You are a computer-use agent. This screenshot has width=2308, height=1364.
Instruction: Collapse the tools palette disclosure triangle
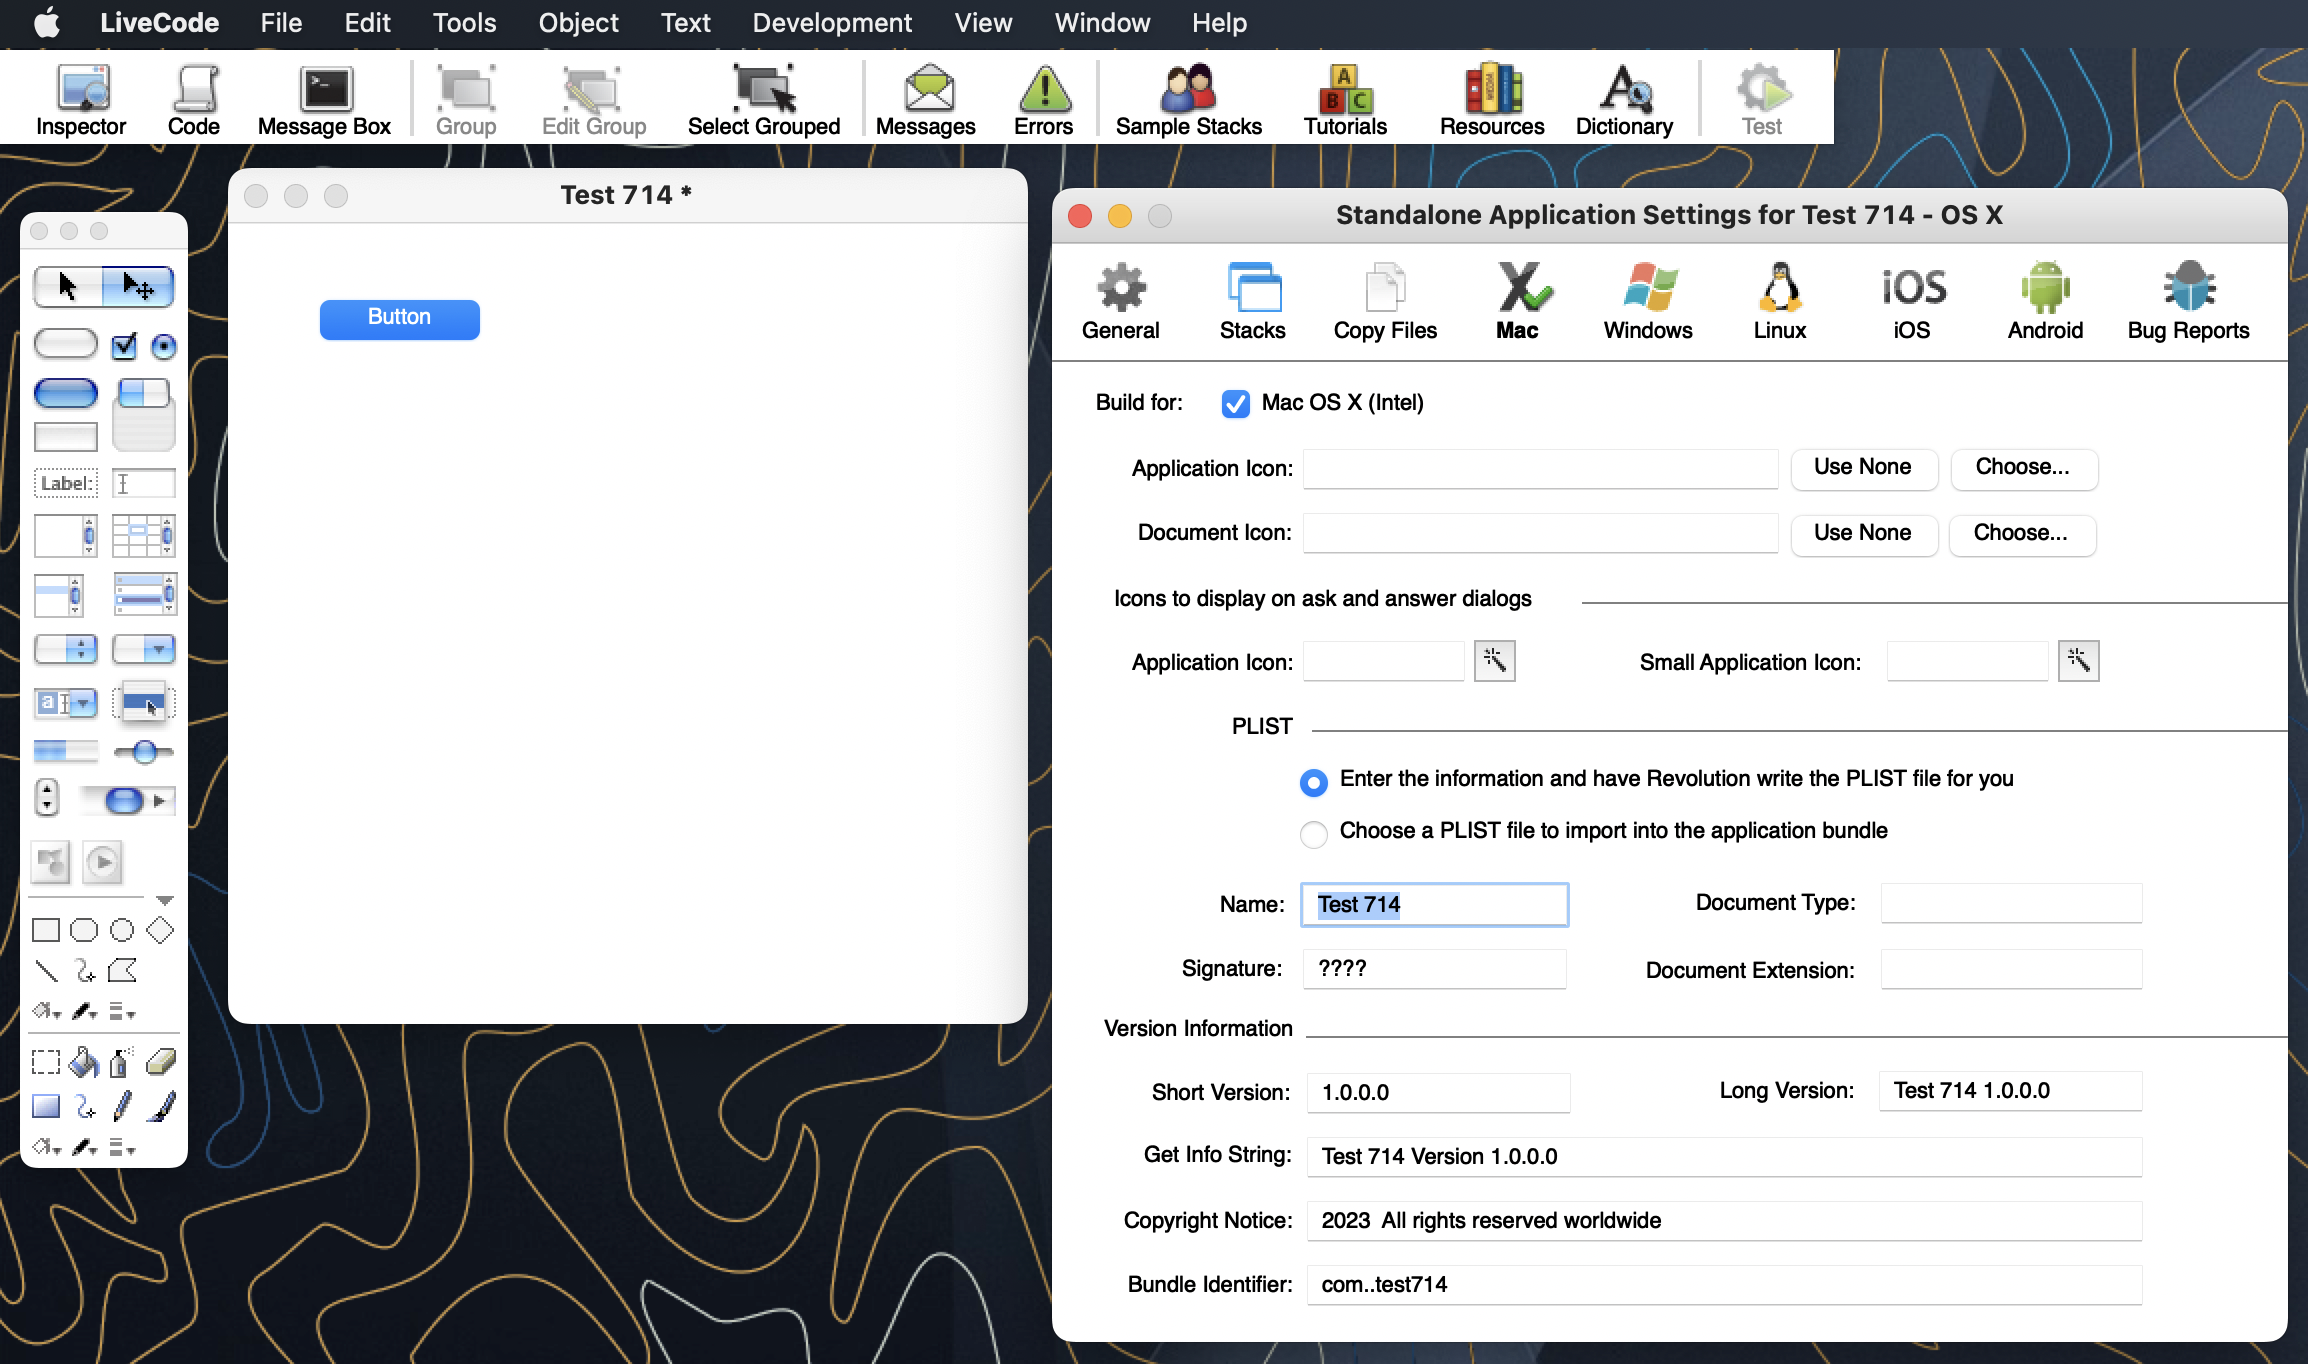[165, 901]
